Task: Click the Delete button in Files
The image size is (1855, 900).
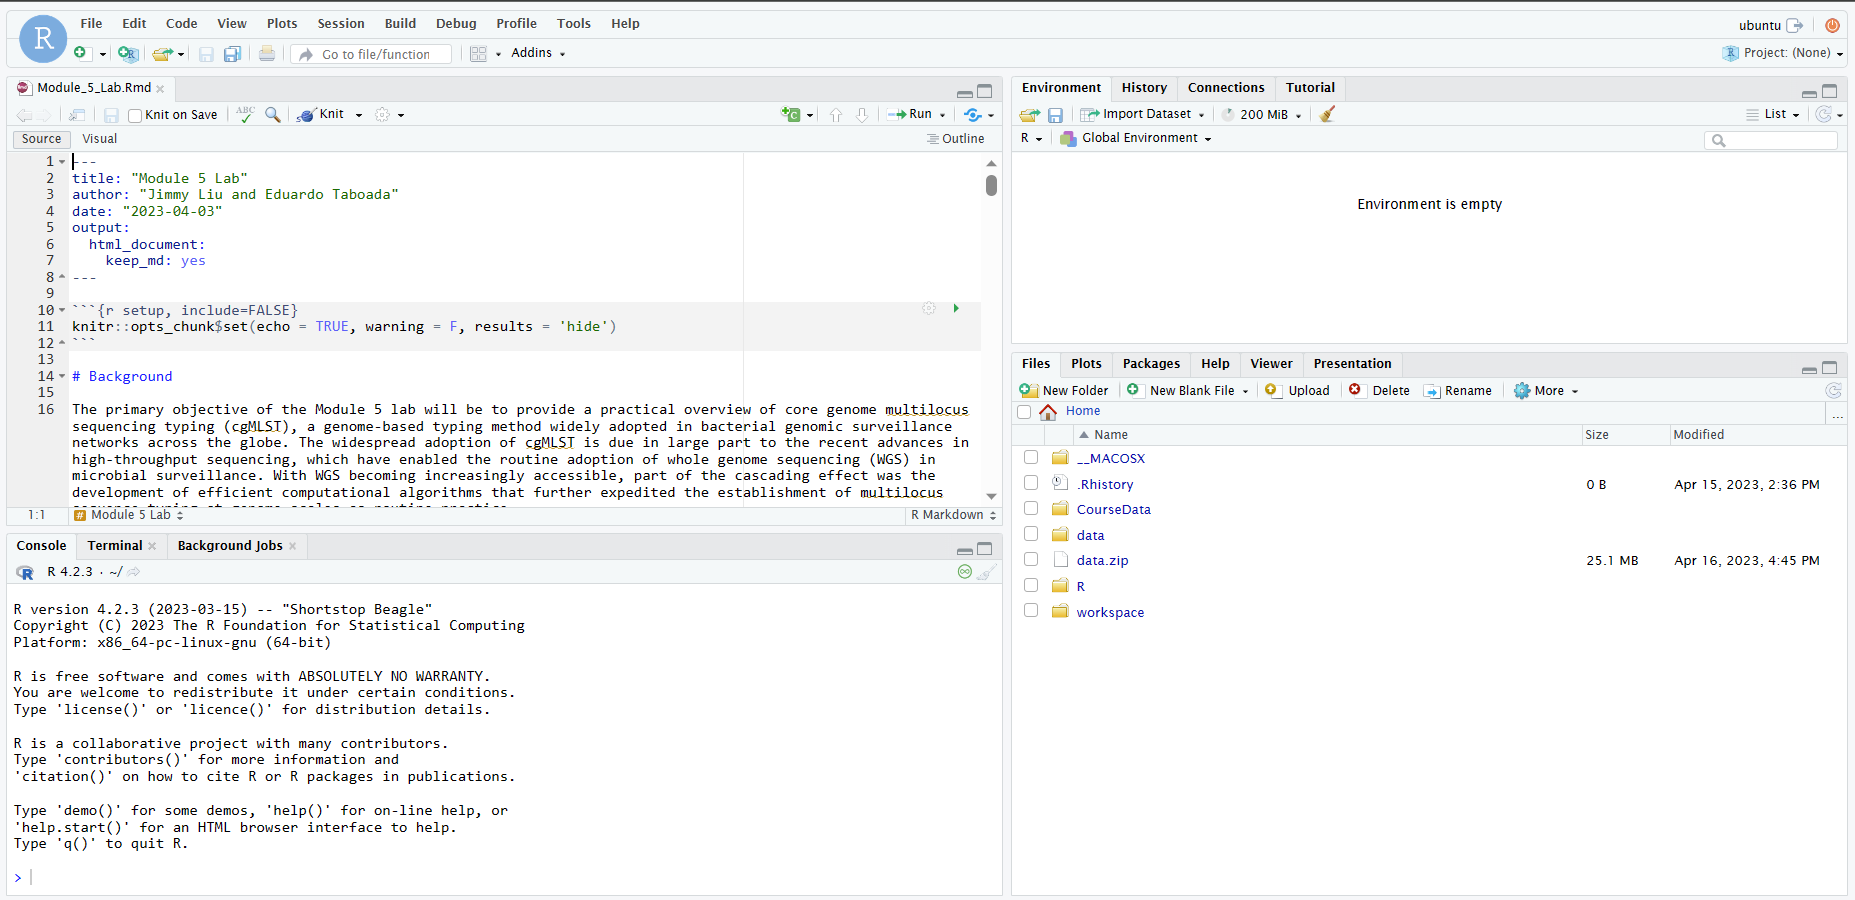Action: (x=1379, y=391)
